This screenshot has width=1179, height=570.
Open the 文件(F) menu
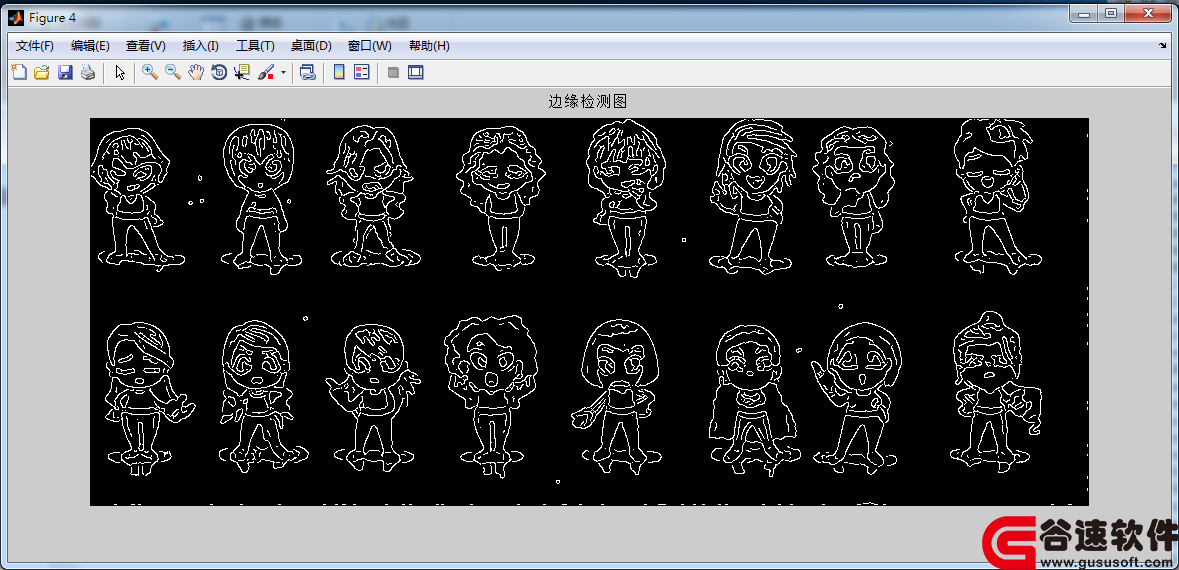pos(35,46)
